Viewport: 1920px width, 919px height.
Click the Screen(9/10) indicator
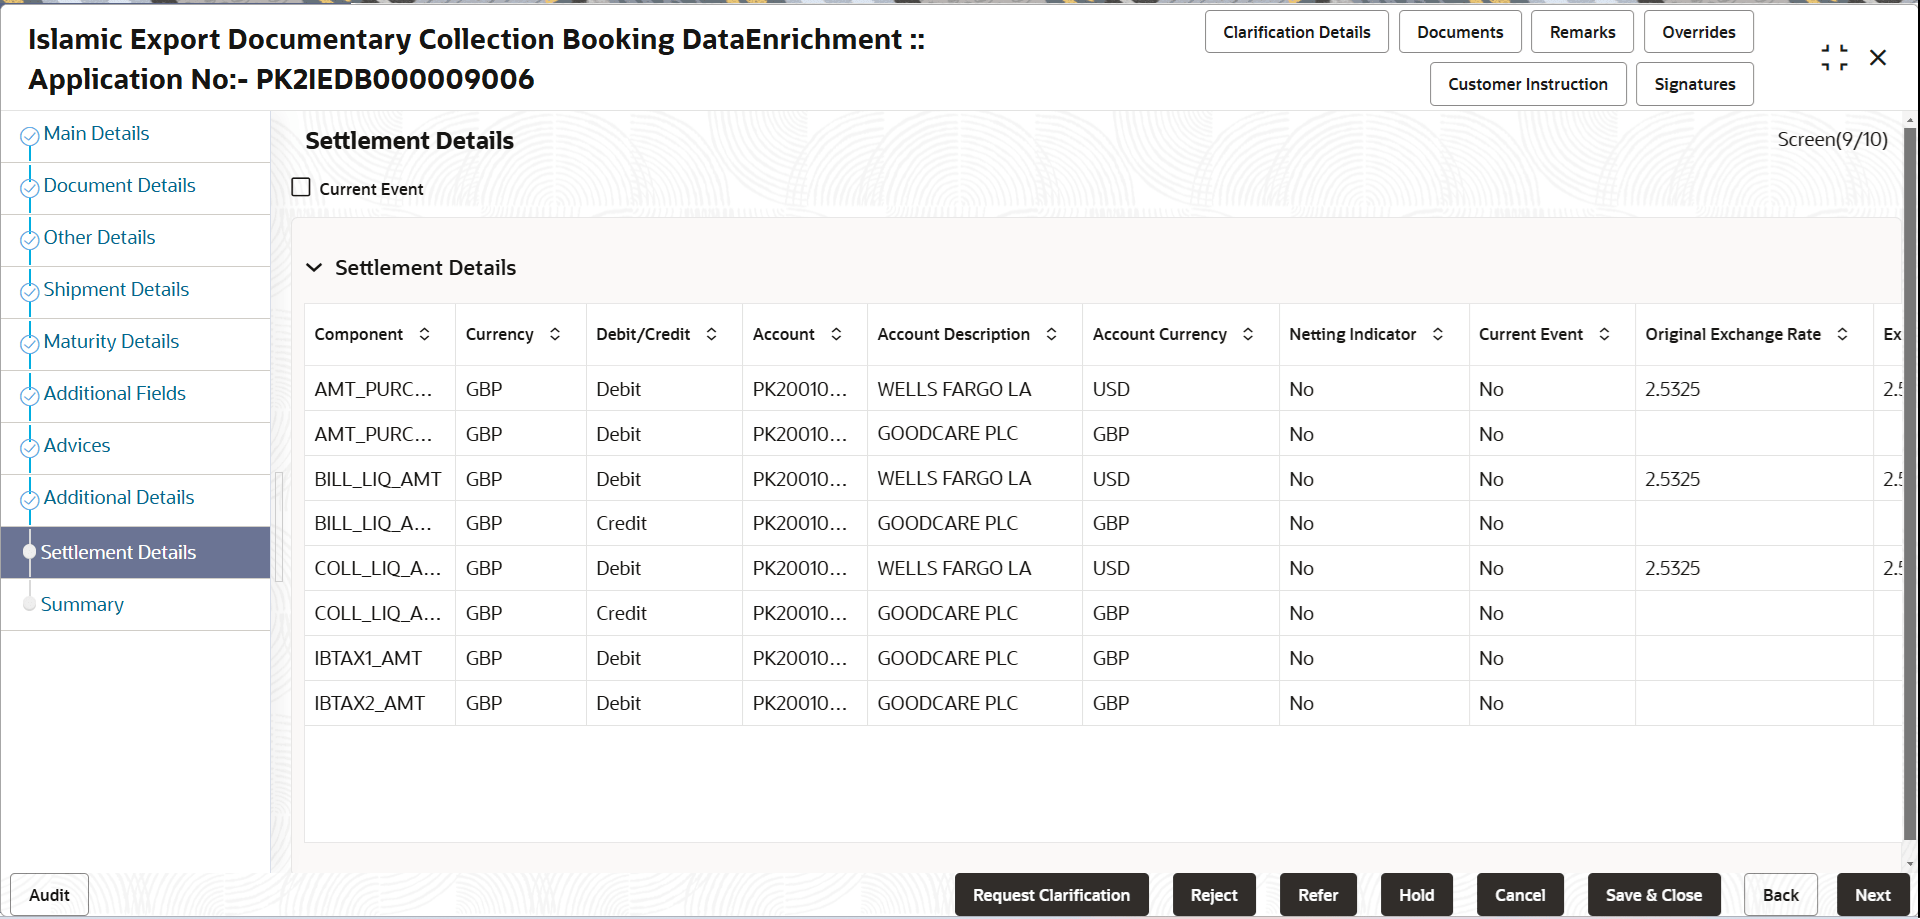click(1832, 140)
